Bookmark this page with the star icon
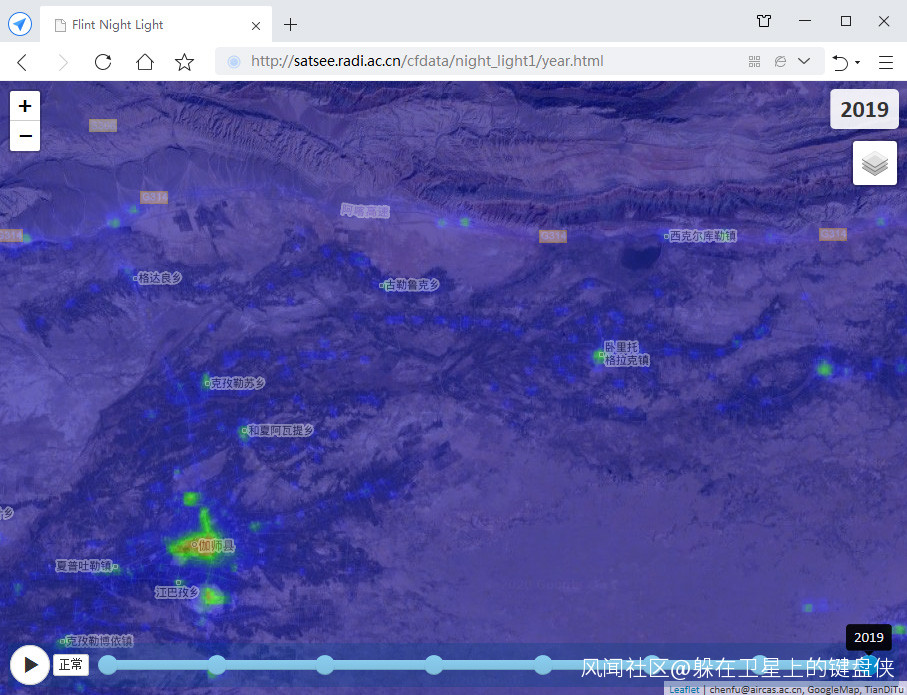 click(185, 62)
